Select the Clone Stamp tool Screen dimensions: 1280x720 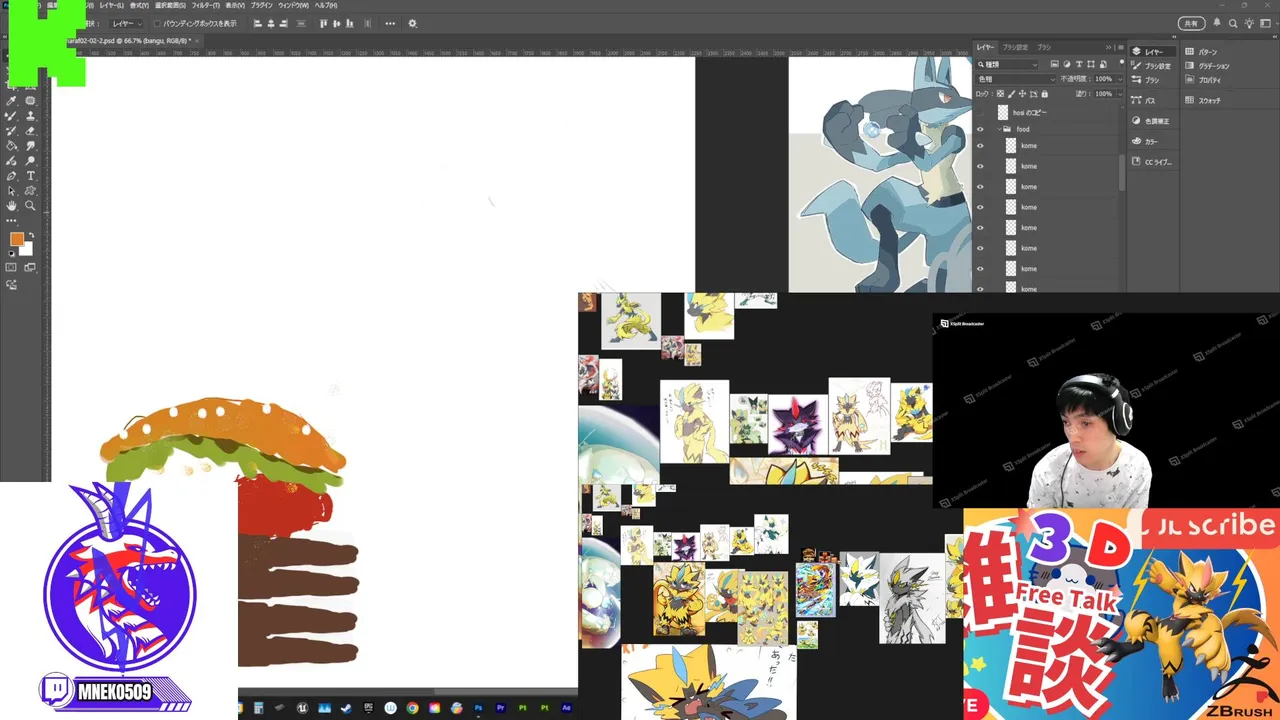pos(30,116)
